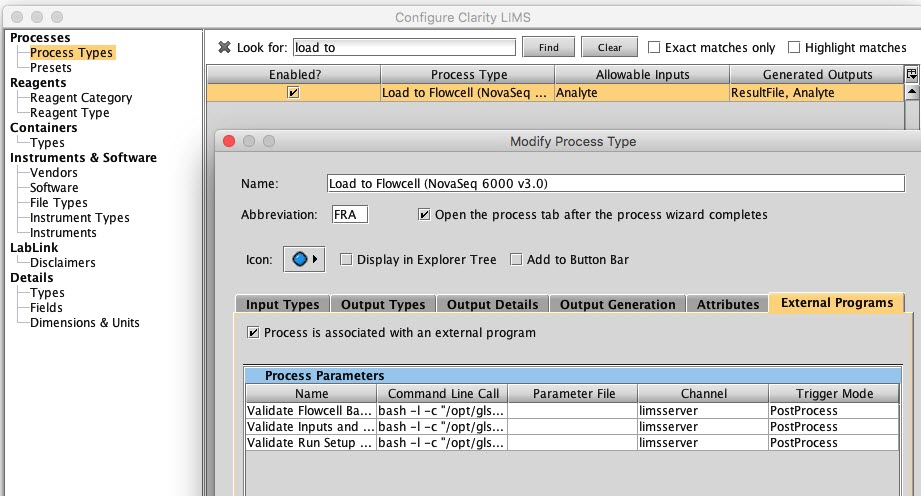Click the Abbreviation input field
921x496 pixels.
click(x=350, y=215)
